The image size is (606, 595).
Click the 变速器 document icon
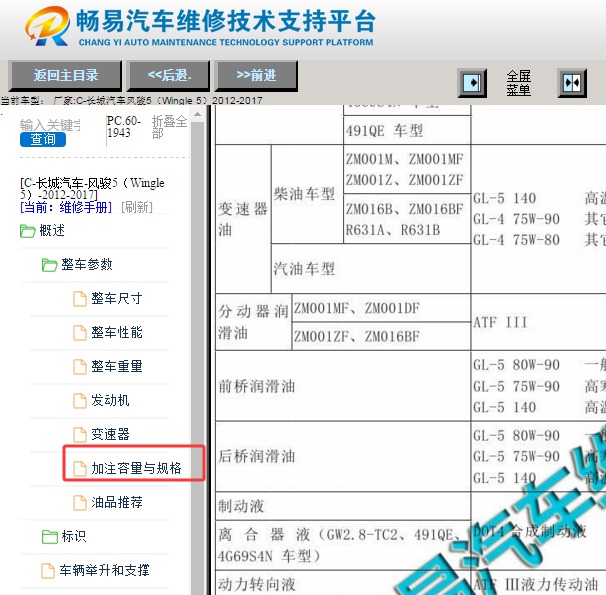pyautogui.click(x=80, y=435)
